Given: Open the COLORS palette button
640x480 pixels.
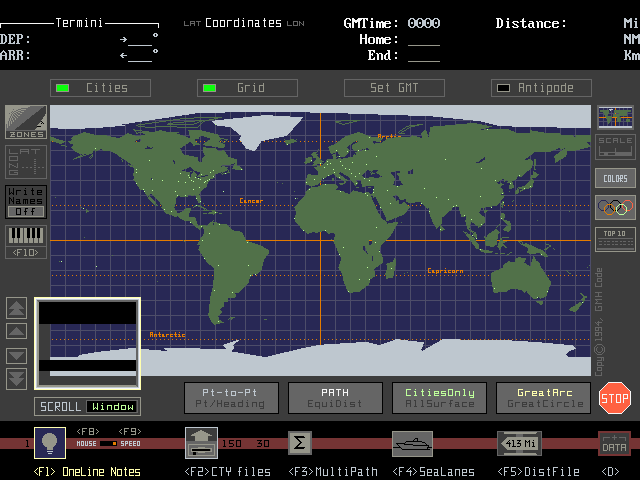Looking at the screenshot, I should tap(615, 178).
